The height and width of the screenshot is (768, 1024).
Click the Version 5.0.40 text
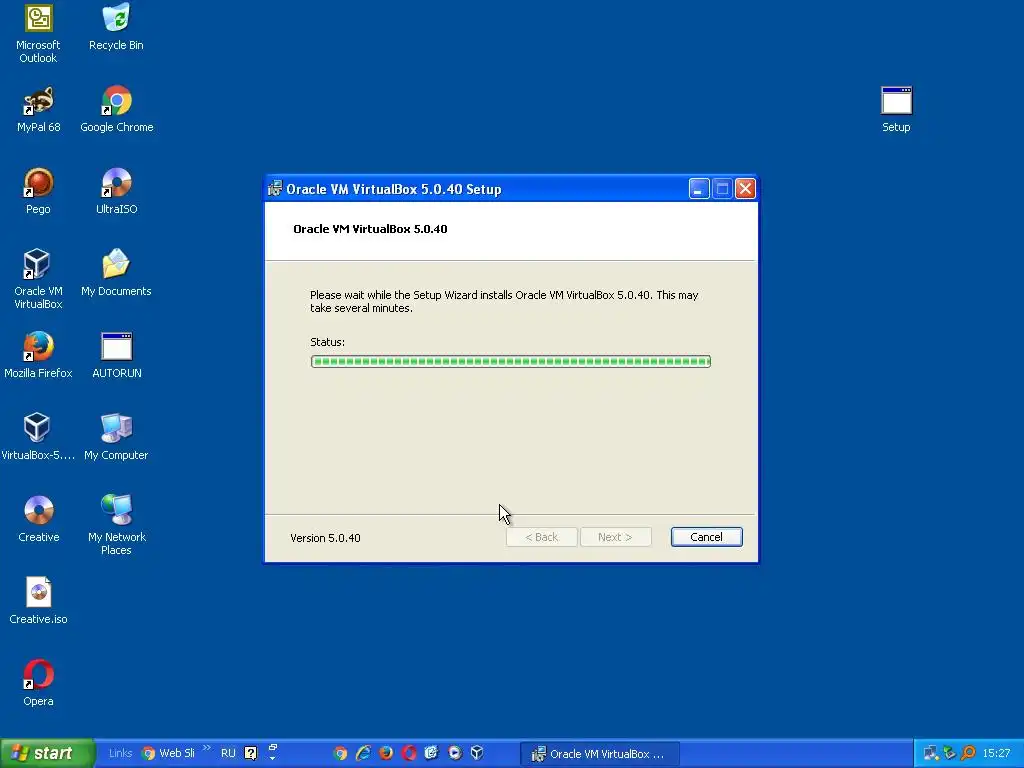click(325, 538)
